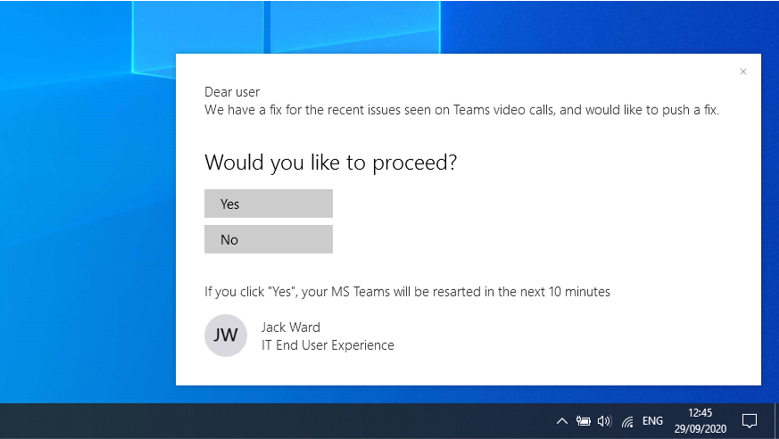Show hidden system tray icons
Viewport: 779px width, 439px height.
click(x=562, y=421)
